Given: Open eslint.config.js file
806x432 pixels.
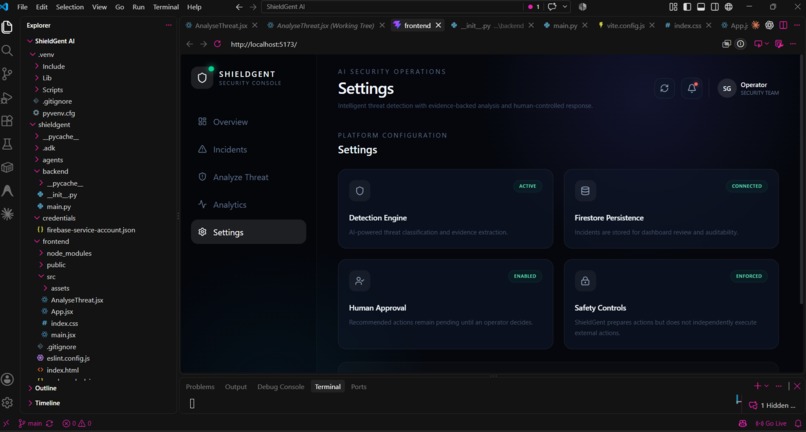Looking at the screenshot, I should (x=68, y=358).
